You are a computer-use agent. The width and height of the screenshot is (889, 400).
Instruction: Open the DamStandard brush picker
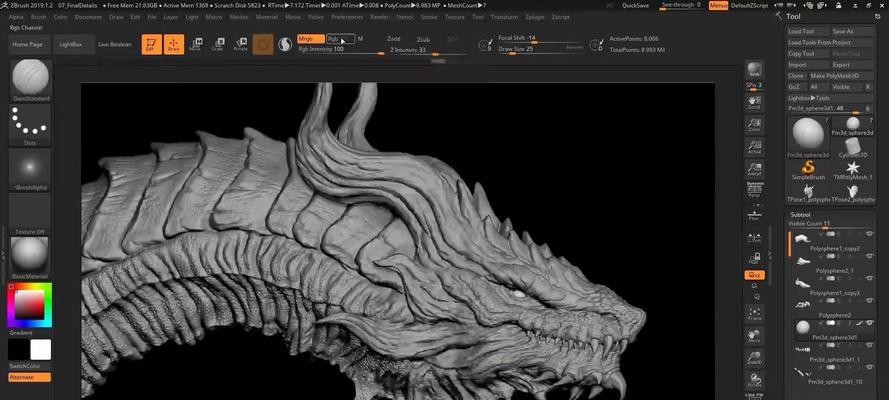point(30,80)
